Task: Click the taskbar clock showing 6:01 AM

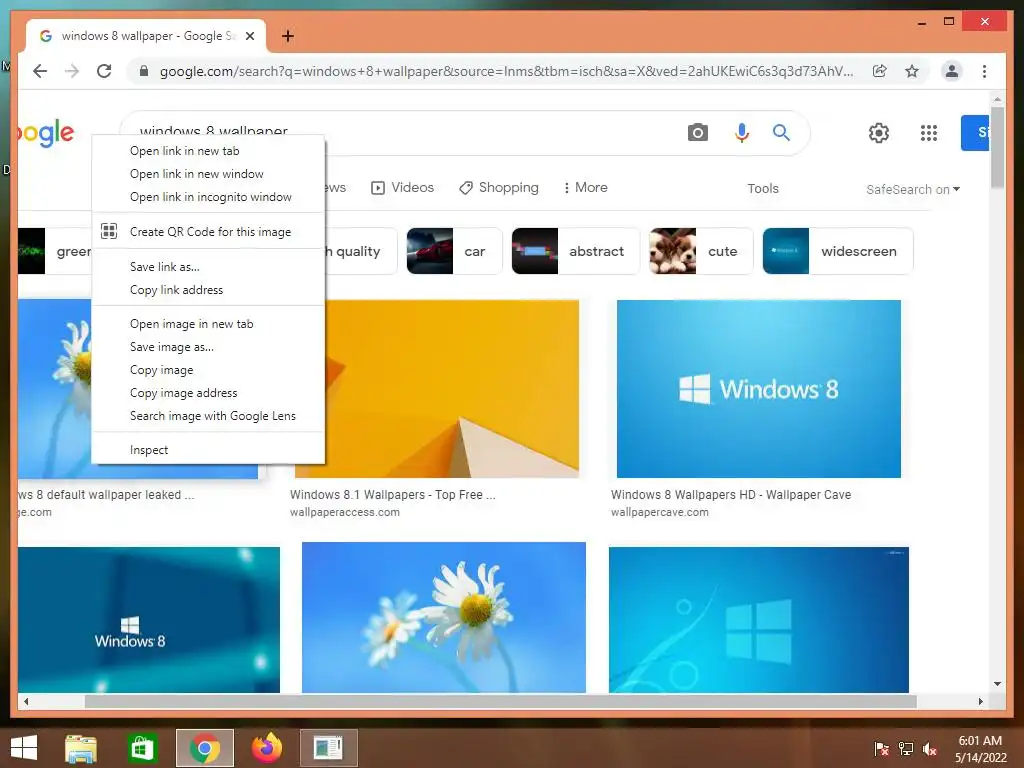Action: pyautogui.click(x=980, y=749)
